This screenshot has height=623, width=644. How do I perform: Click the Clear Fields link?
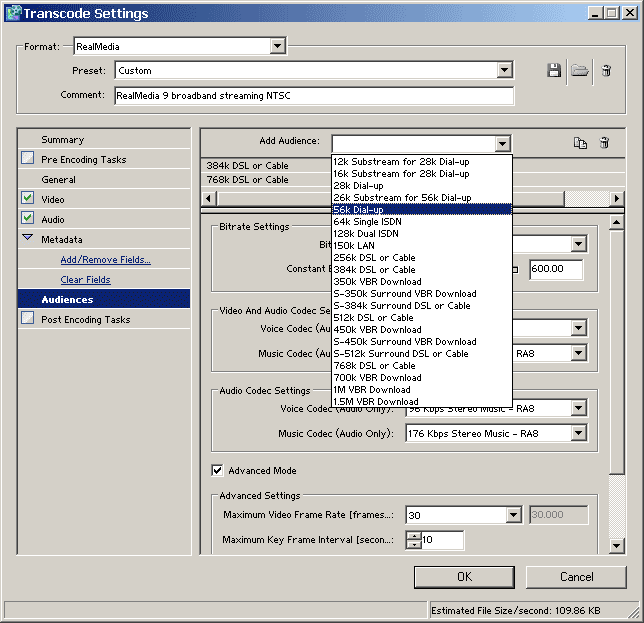click(x=85, y=280)
